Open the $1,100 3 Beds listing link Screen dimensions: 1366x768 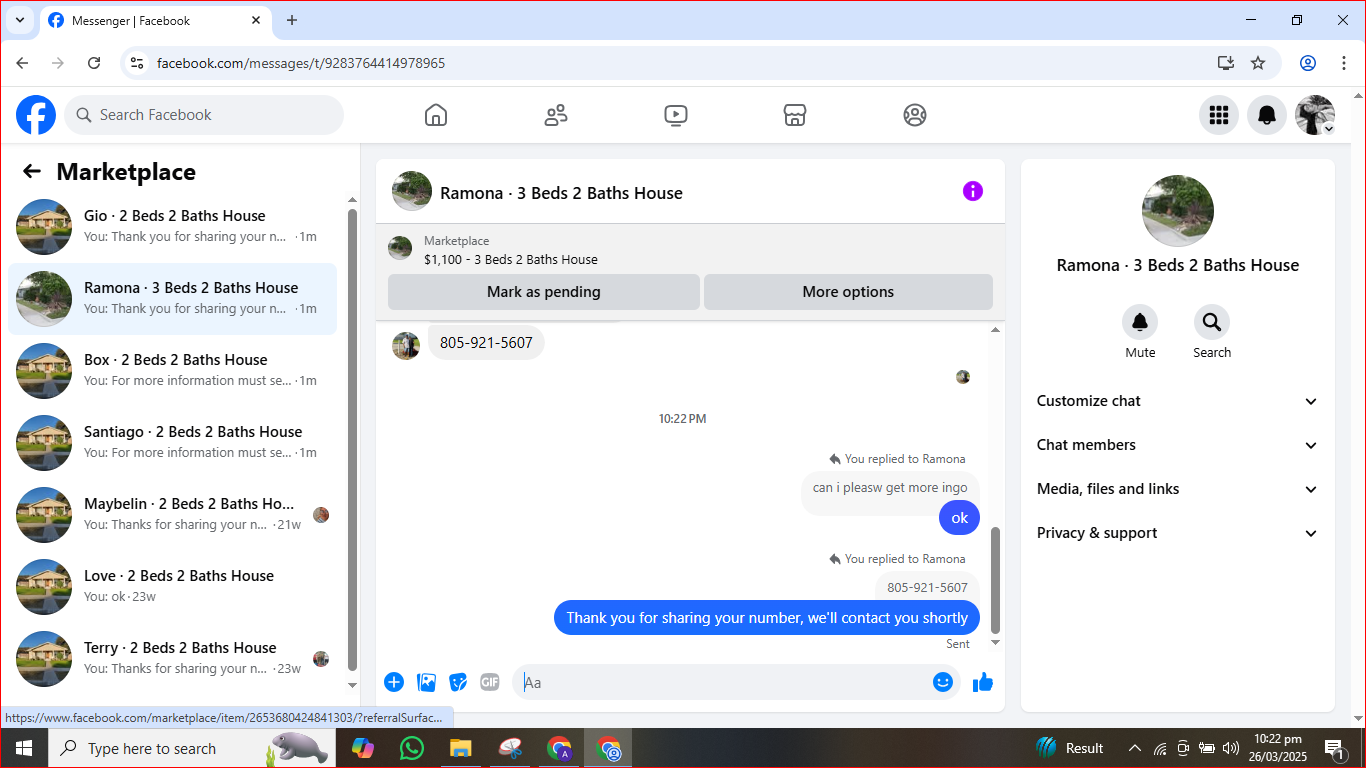[511, 259]
